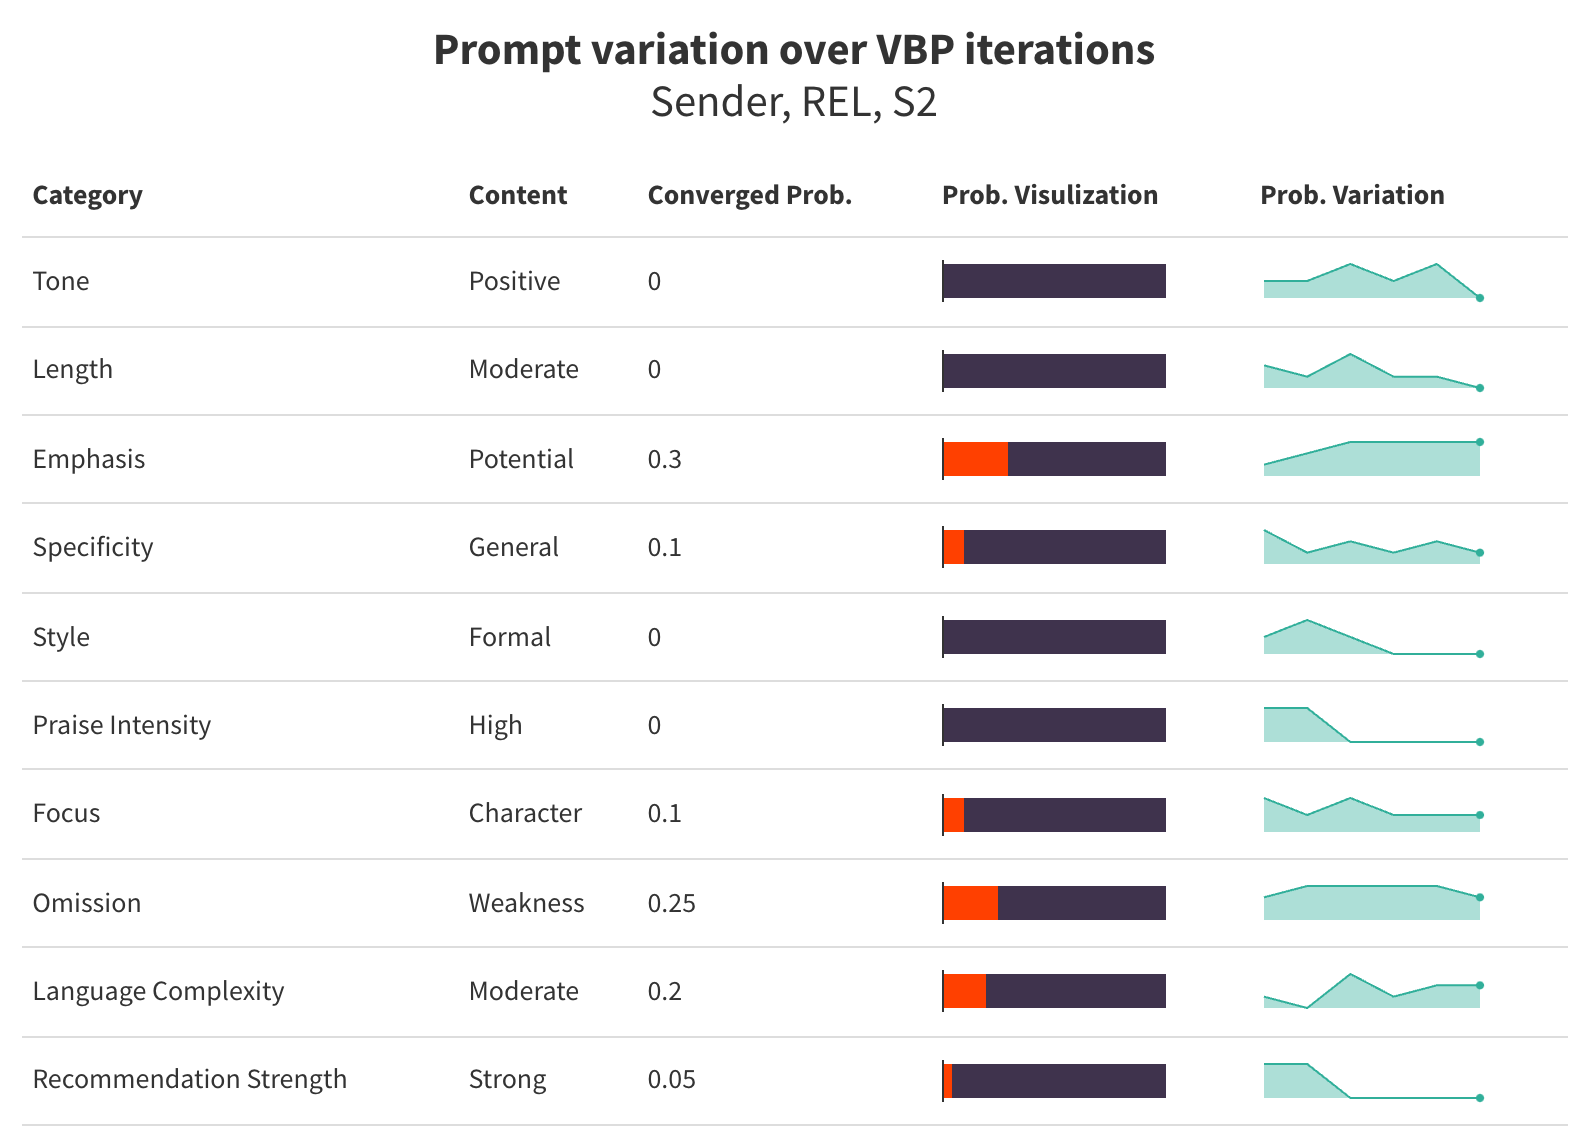Click the chart title 'Prompt variation over VBP iterations'

pyautogui.click(x=794, y=50)
